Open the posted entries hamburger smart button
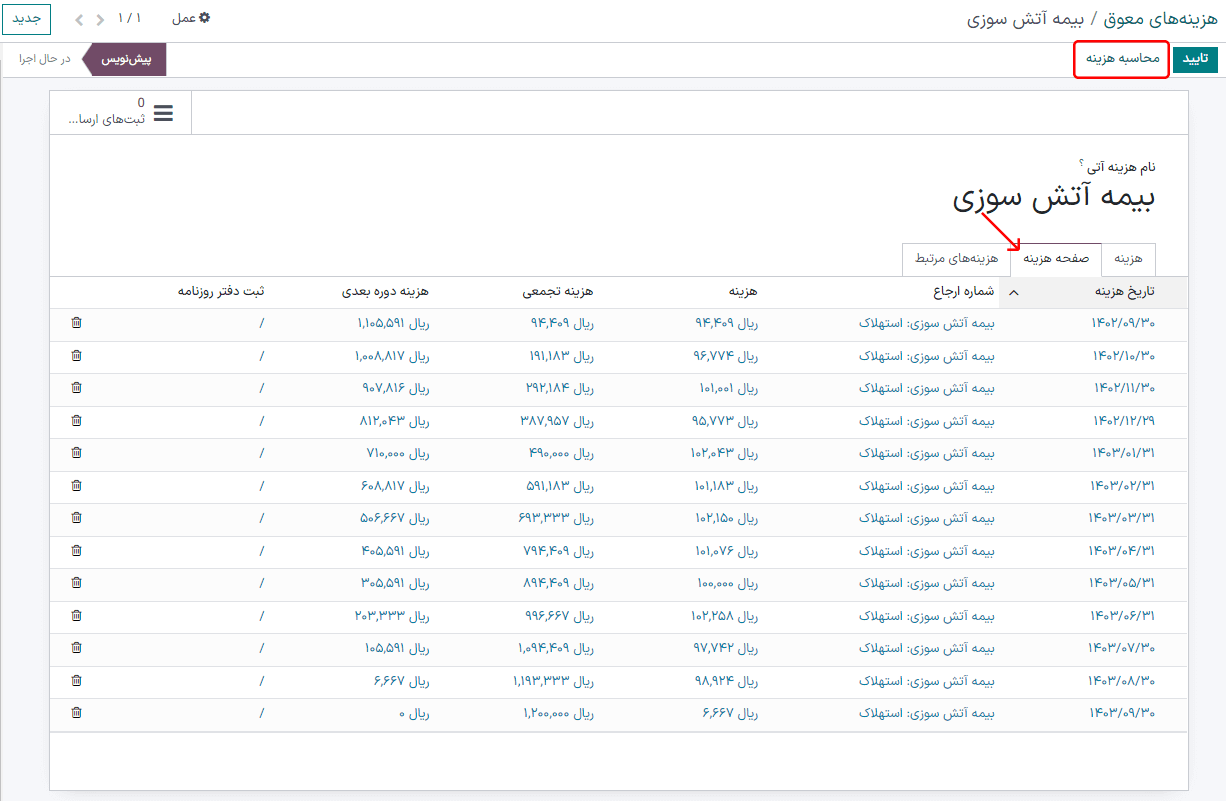Viewport: 1226px width, 801px height. click(x=120, y=112)
